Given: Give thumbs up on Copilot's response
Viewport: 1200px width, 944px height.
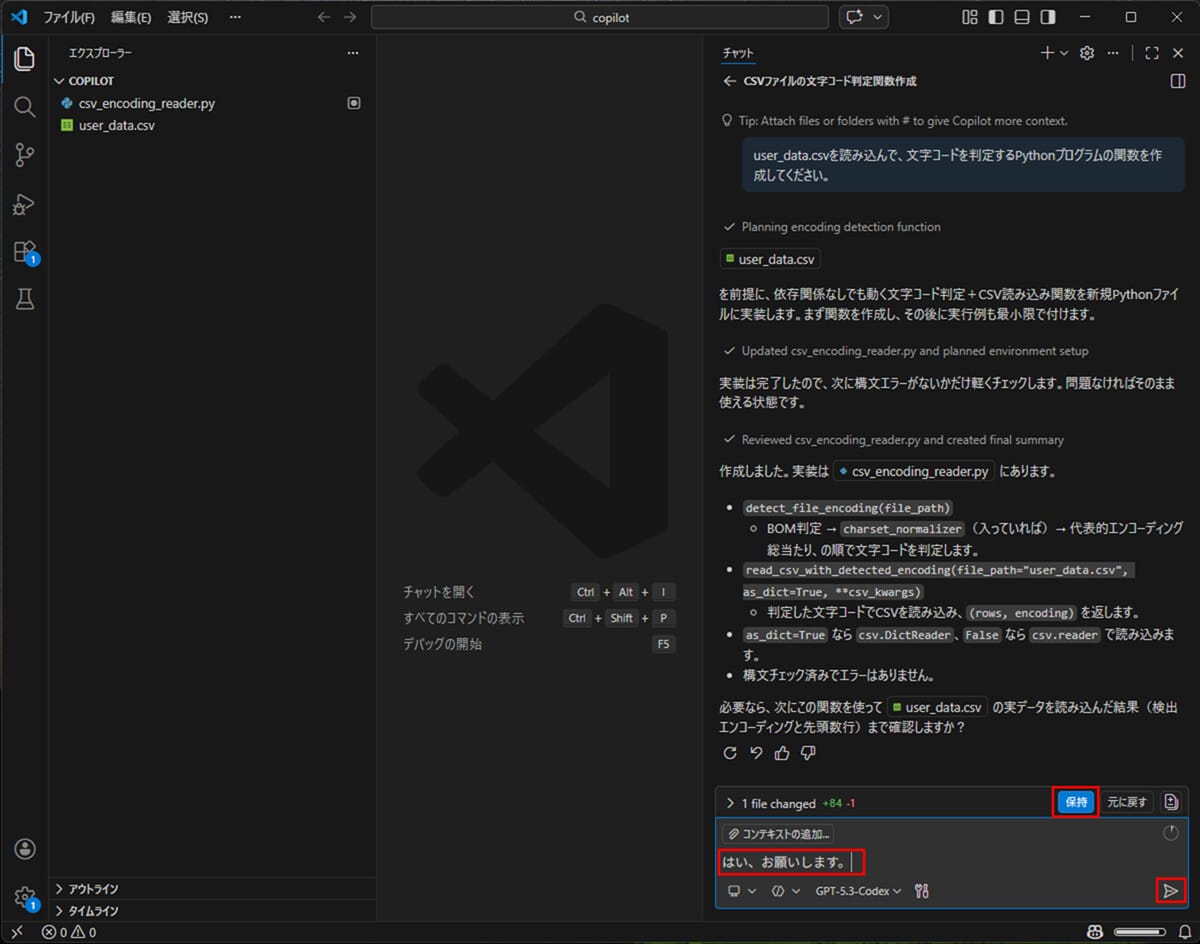Looking at the screenshot, I should pyautogui.click(x=782, y=753).
